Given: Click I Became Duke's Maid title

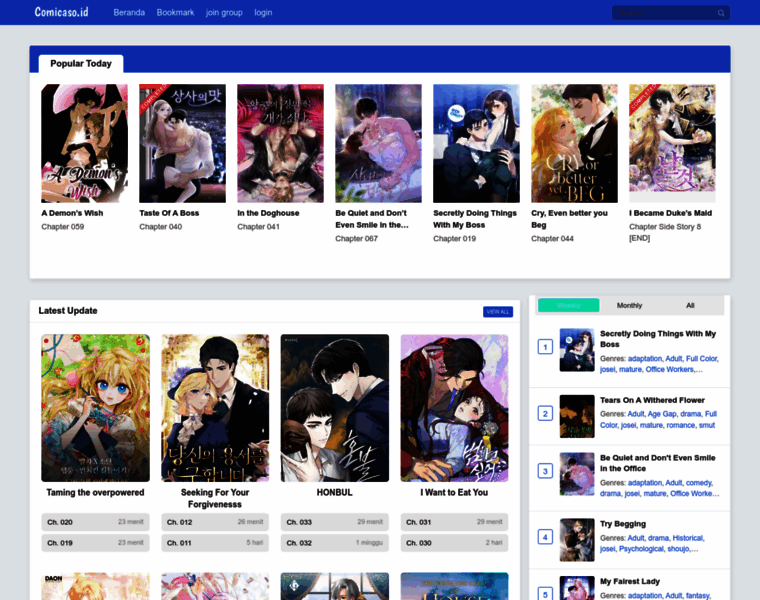Looking at the screenshot, I should [670, 213].
